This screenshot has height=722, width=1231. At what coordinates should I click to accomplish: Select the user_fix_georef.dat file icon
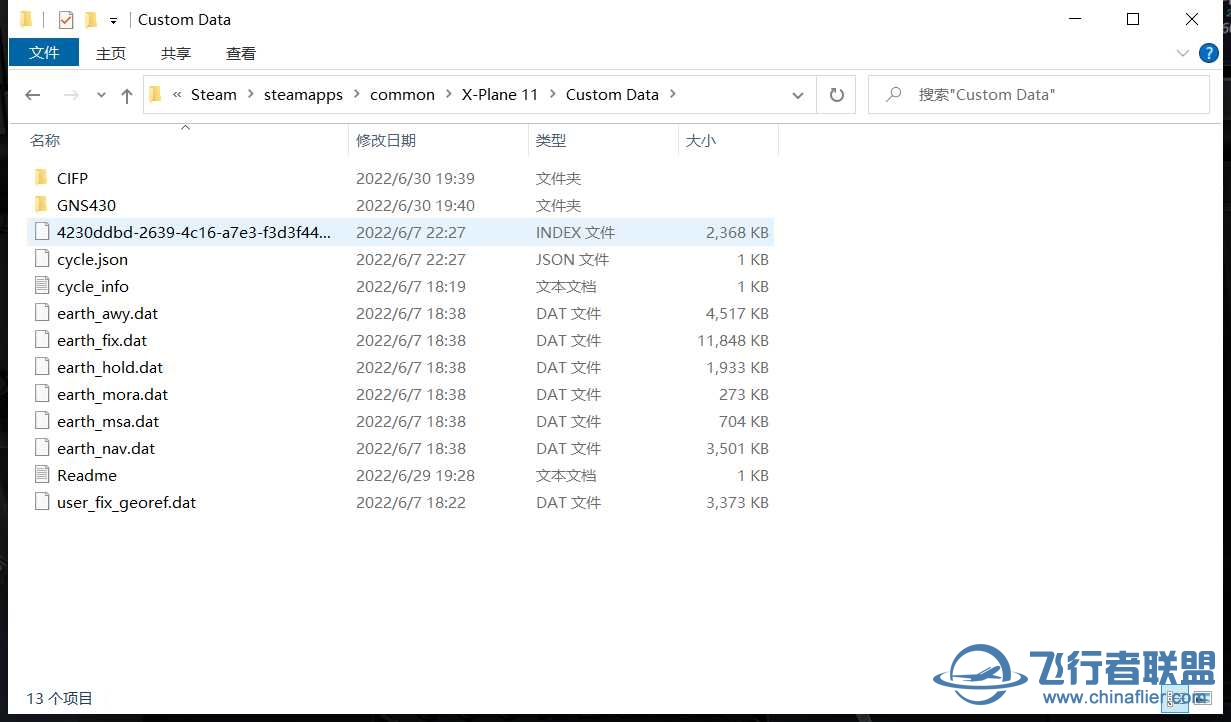(41, 502)
